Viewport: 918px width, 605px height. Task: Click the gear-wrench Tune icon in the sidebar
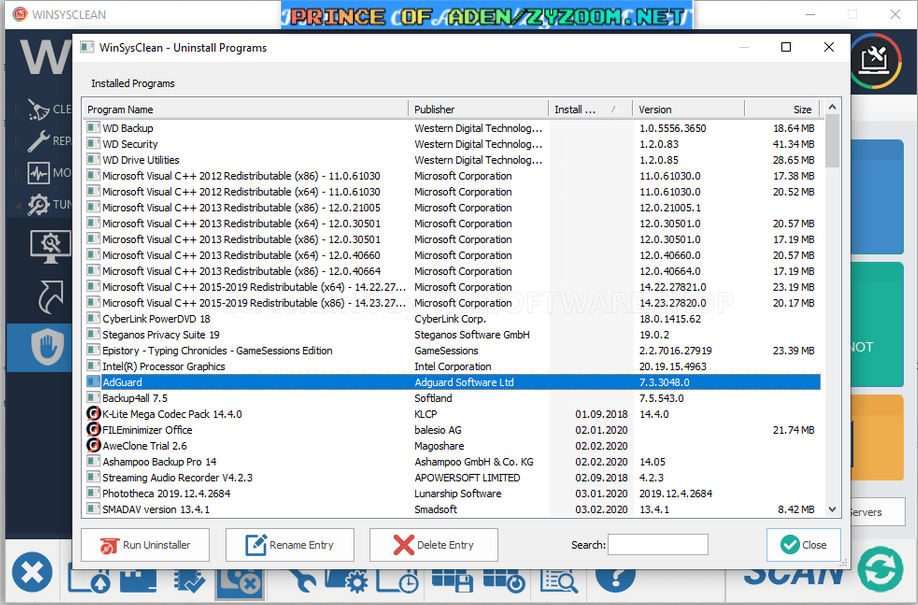pyautogui.click(x=39, y=204)
